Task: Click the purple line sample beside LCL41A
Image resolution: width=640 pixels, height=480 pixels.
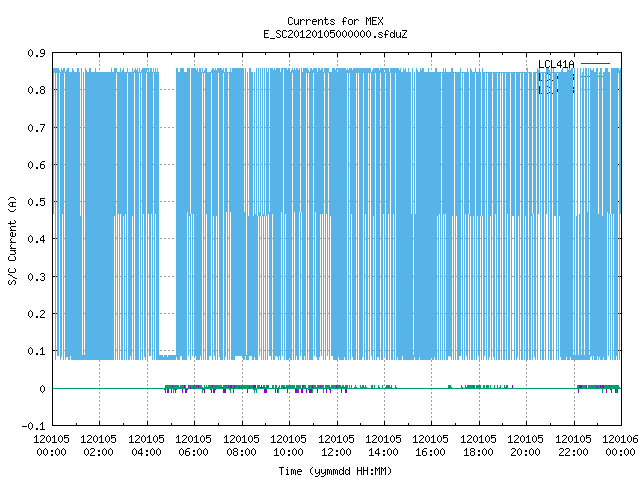Action: point(595,64)
